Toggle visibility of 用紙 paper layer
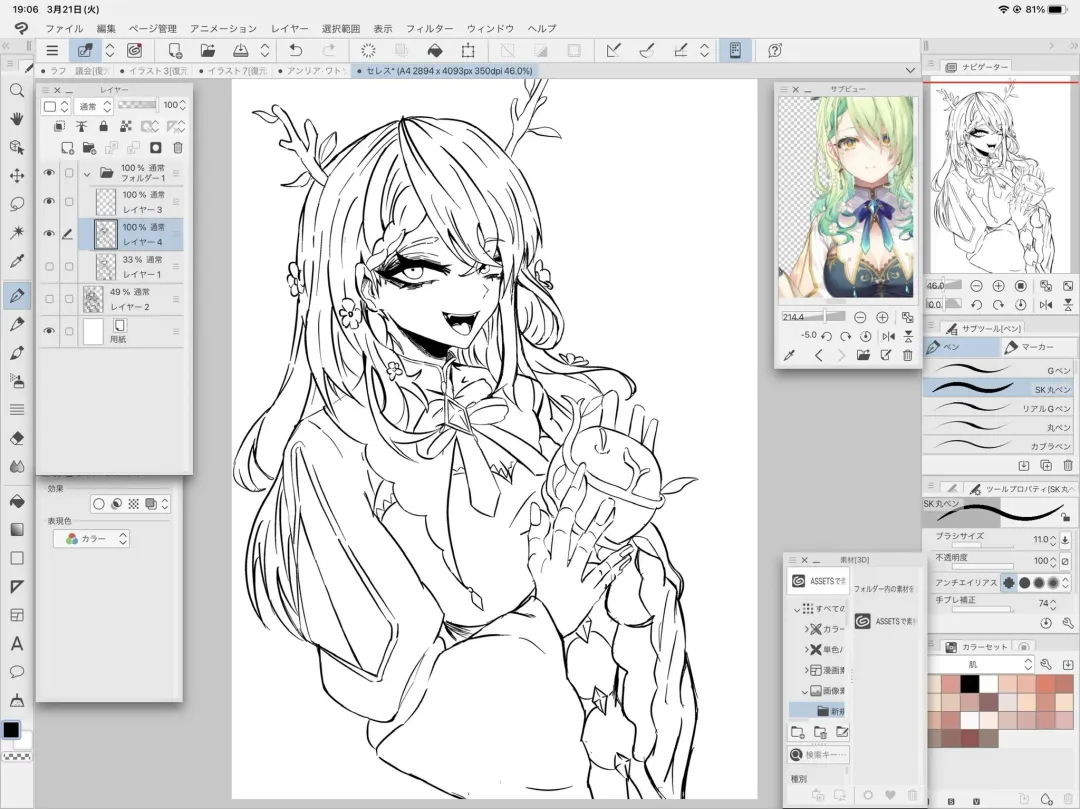 [x=49, y=331]
